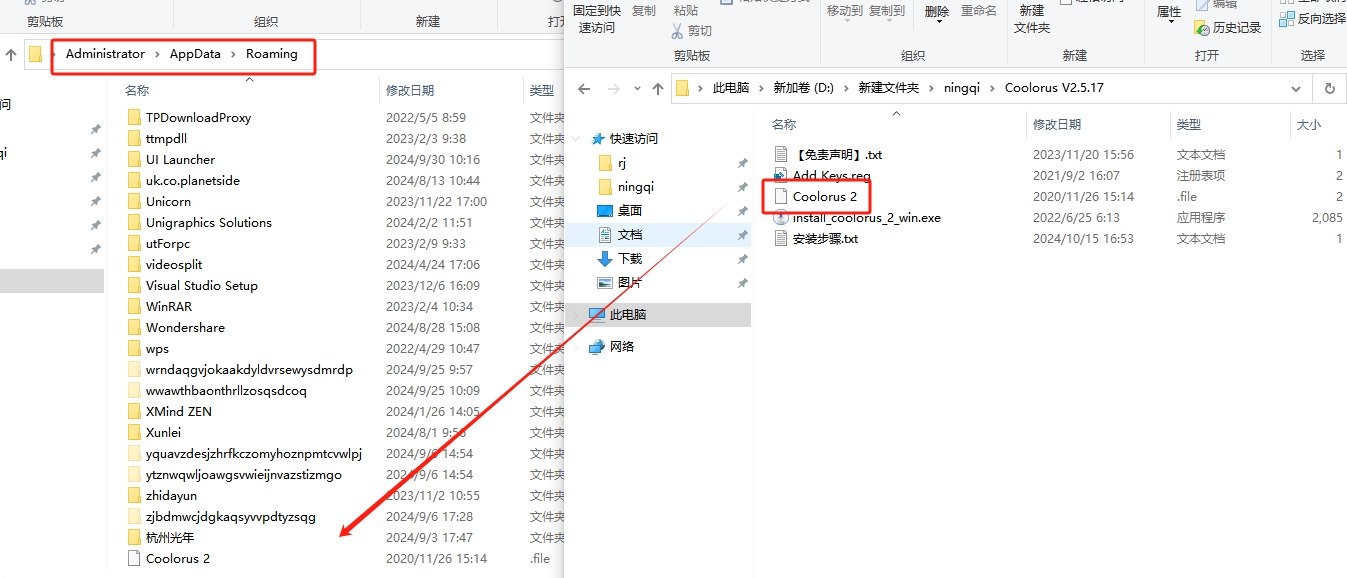Image resolution: width=1347 pixels, height=578 pixels.
Task: Open the chevron after 新加卷 (D:) in the breadcrumb
Action: click(x=846, y=88)
